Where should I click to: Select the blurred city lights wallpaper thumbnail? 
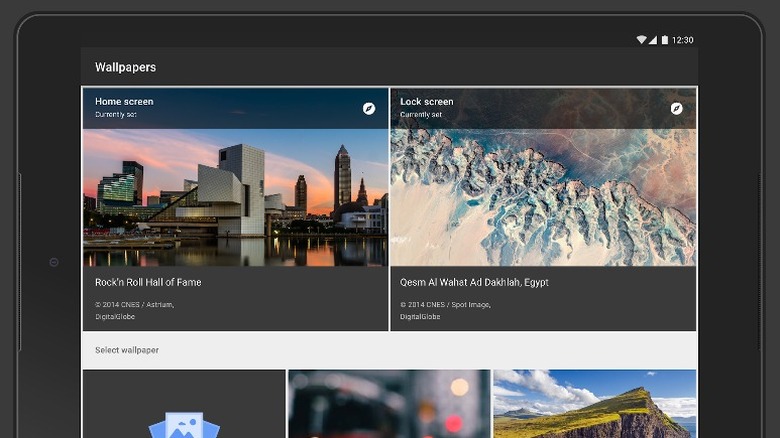[389, 404]
